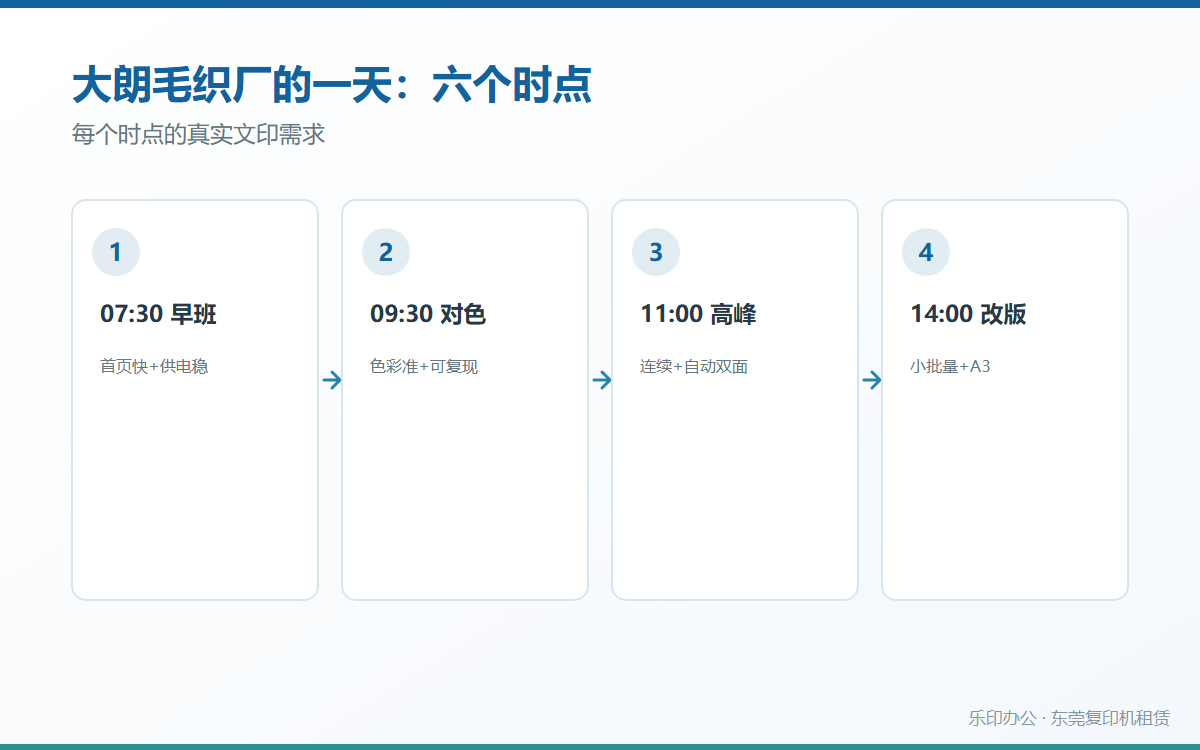Click the heading 14:00 改版
1200x750 pixels.
[968, 314]
